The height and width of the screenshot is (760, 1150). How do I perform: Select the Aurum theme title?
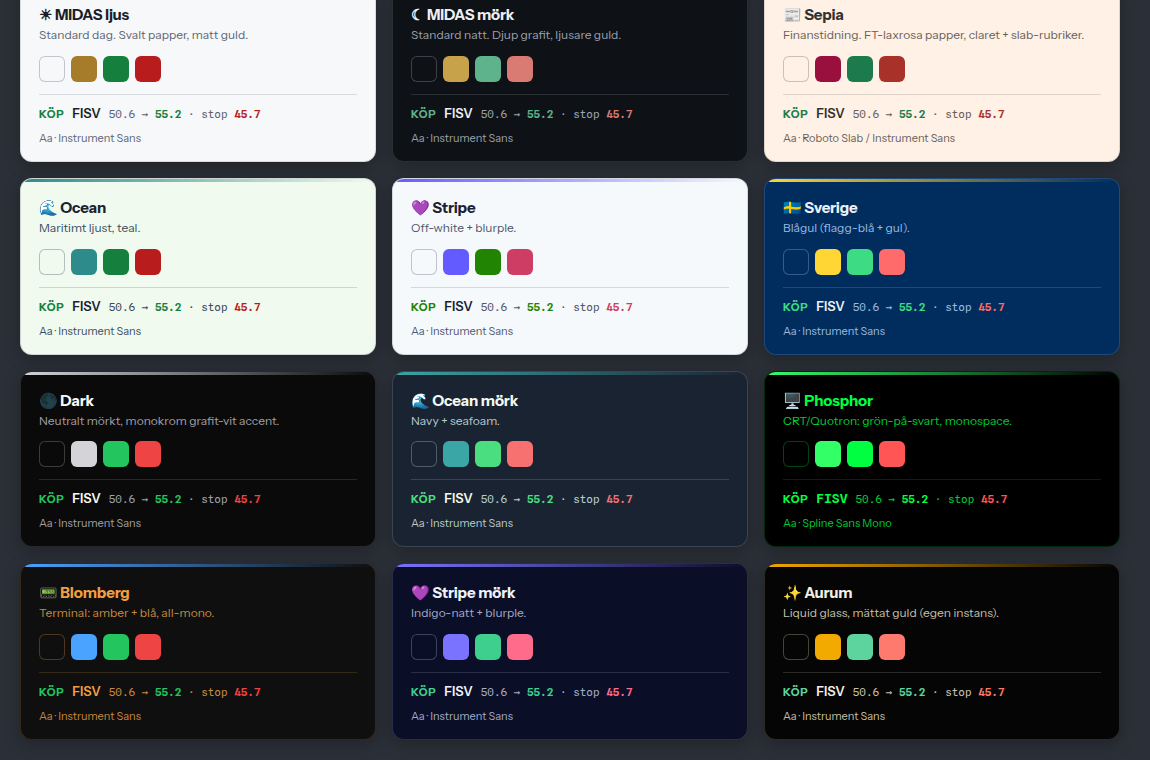click(x=828, y=593)
